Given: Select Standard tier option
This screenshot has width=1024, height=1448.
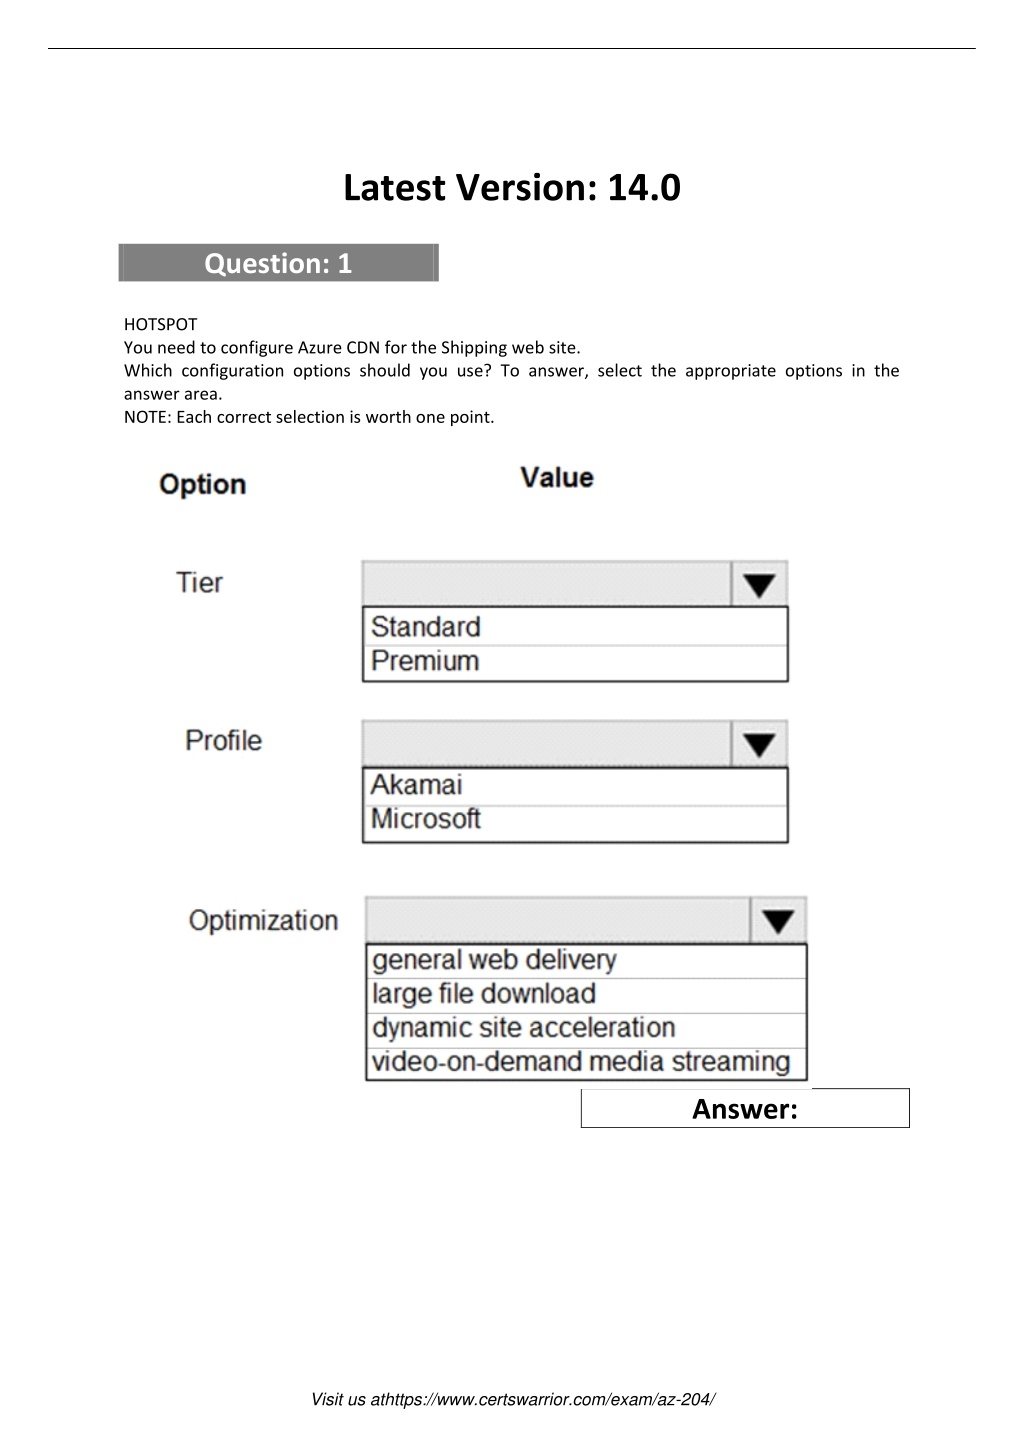Looking at the screenshot, I should pos(575,627).
